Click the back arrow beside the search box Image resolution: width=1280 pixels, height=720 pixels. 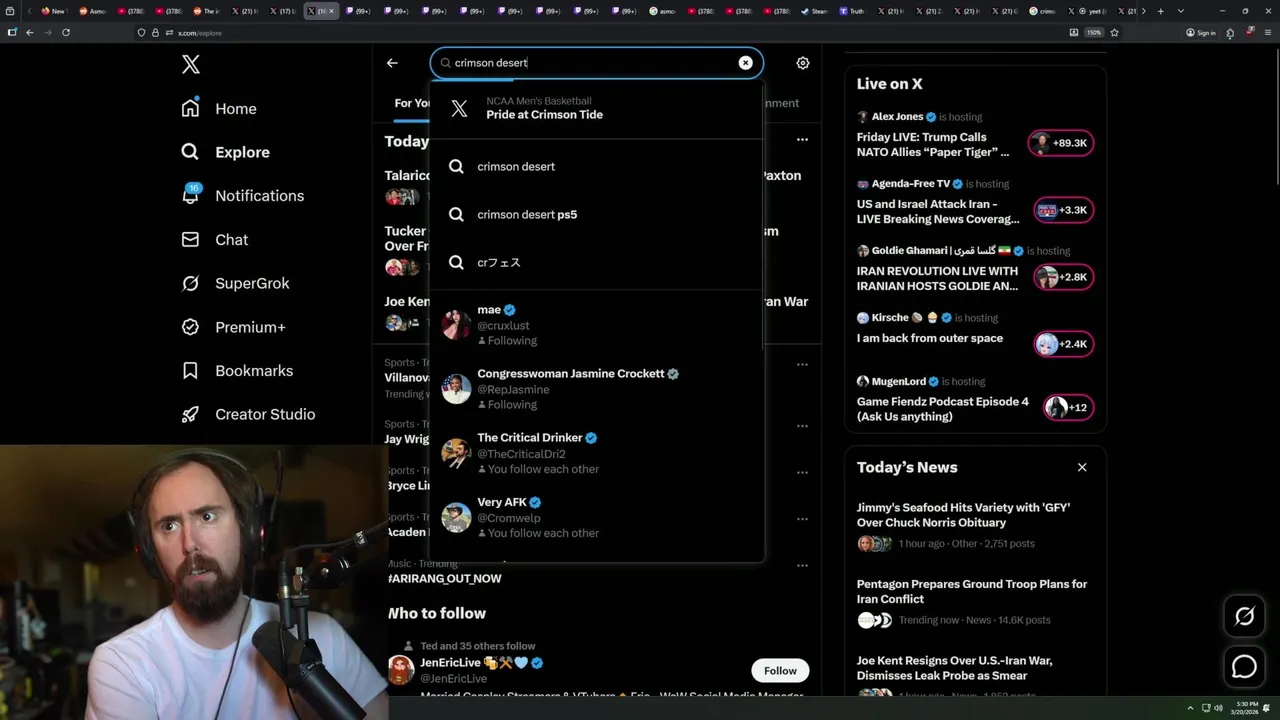pos(392,63)
